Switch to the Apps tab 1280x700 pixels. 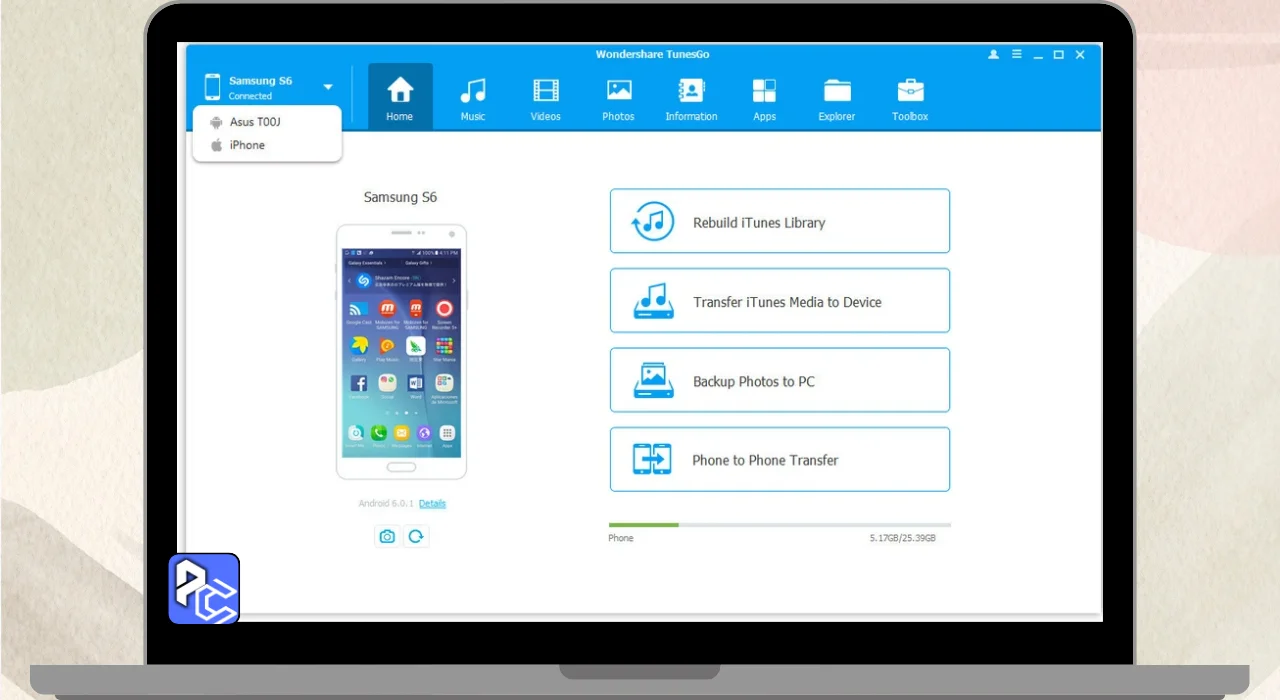765,99
